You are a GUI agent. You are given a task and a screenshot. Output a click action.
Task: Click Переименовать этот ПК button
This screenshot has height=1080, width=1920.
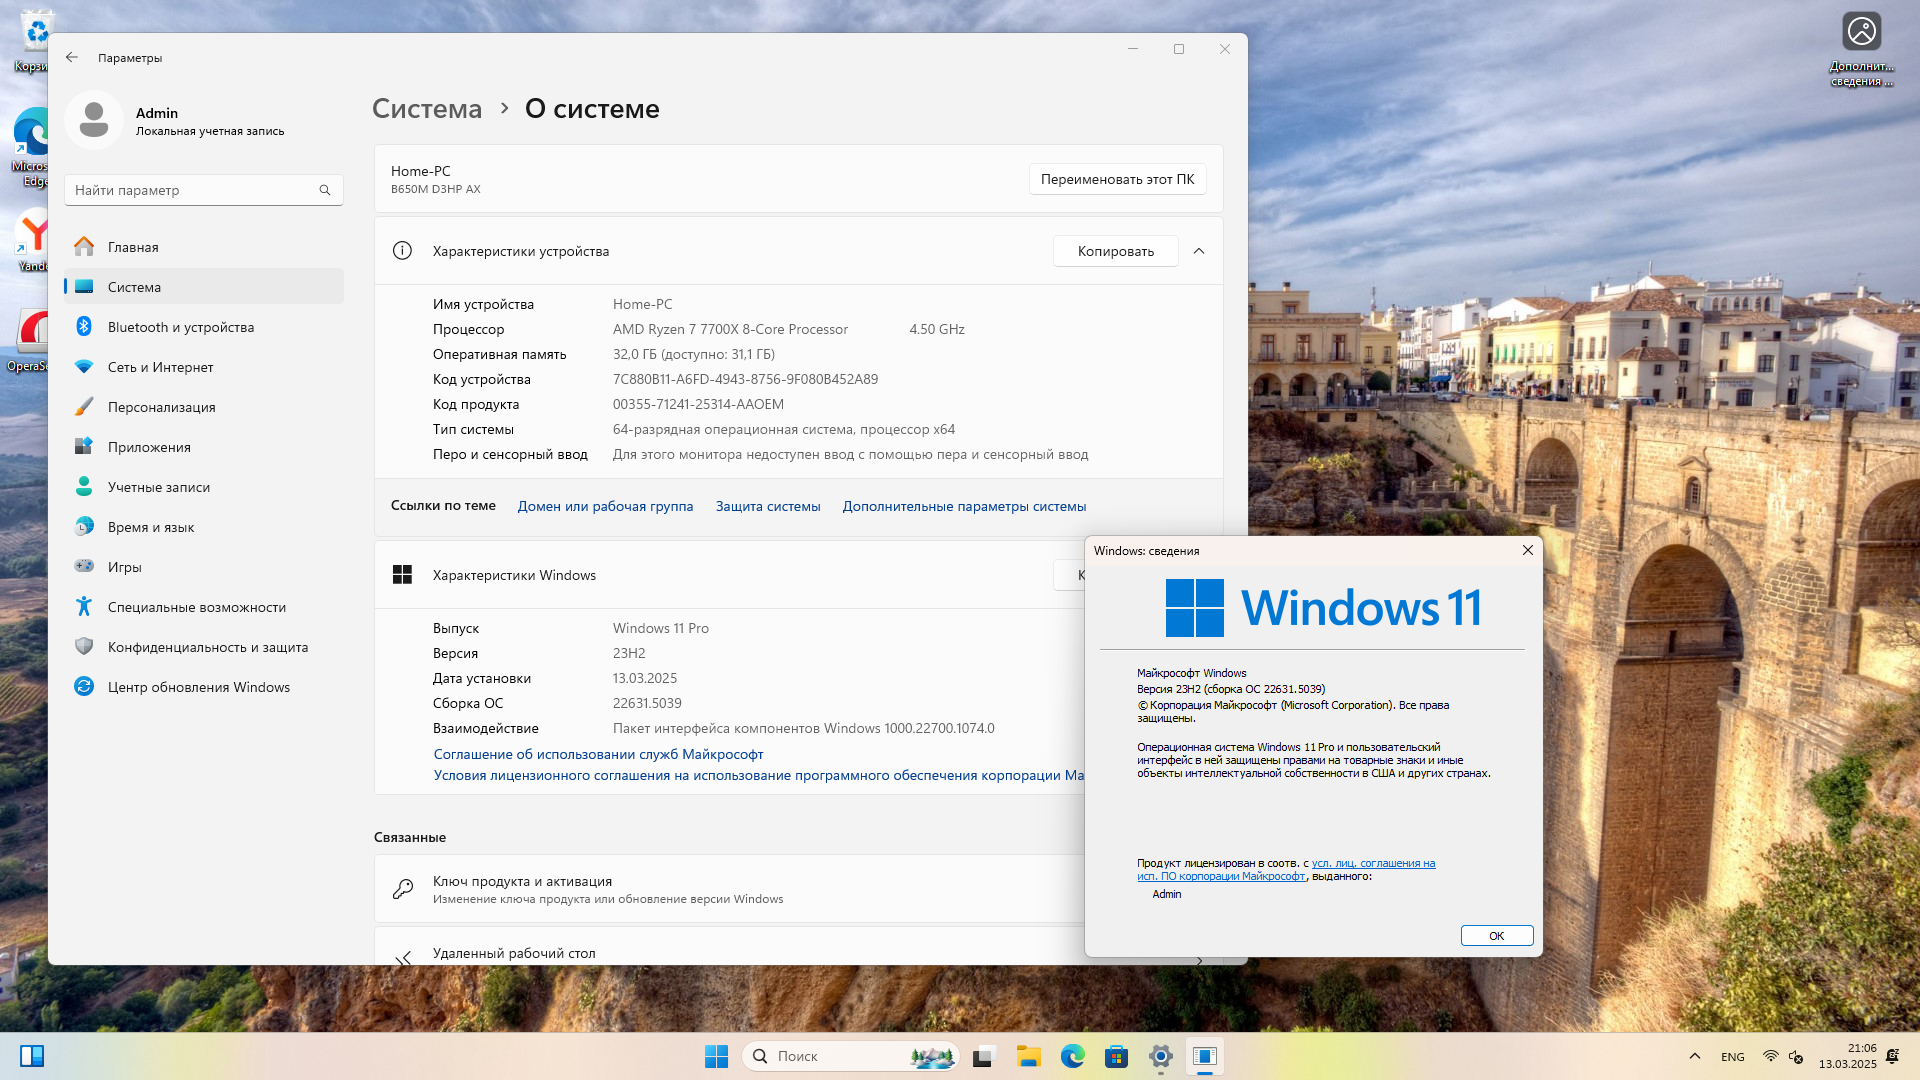tap(1117, 179)
